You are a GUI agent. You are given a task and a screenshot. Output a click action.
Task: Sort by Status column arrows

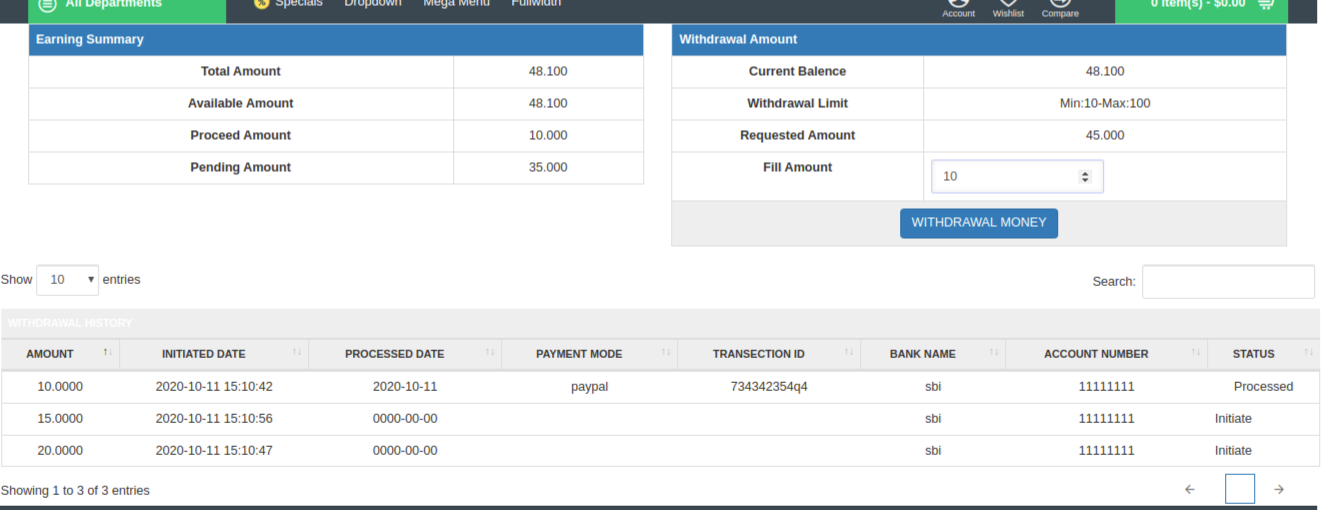point(1308,353)
